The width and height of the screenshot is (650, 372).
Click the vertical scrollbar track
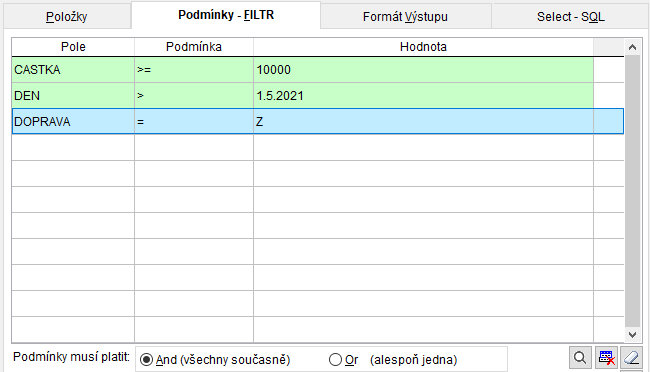(x=632, y=191)
